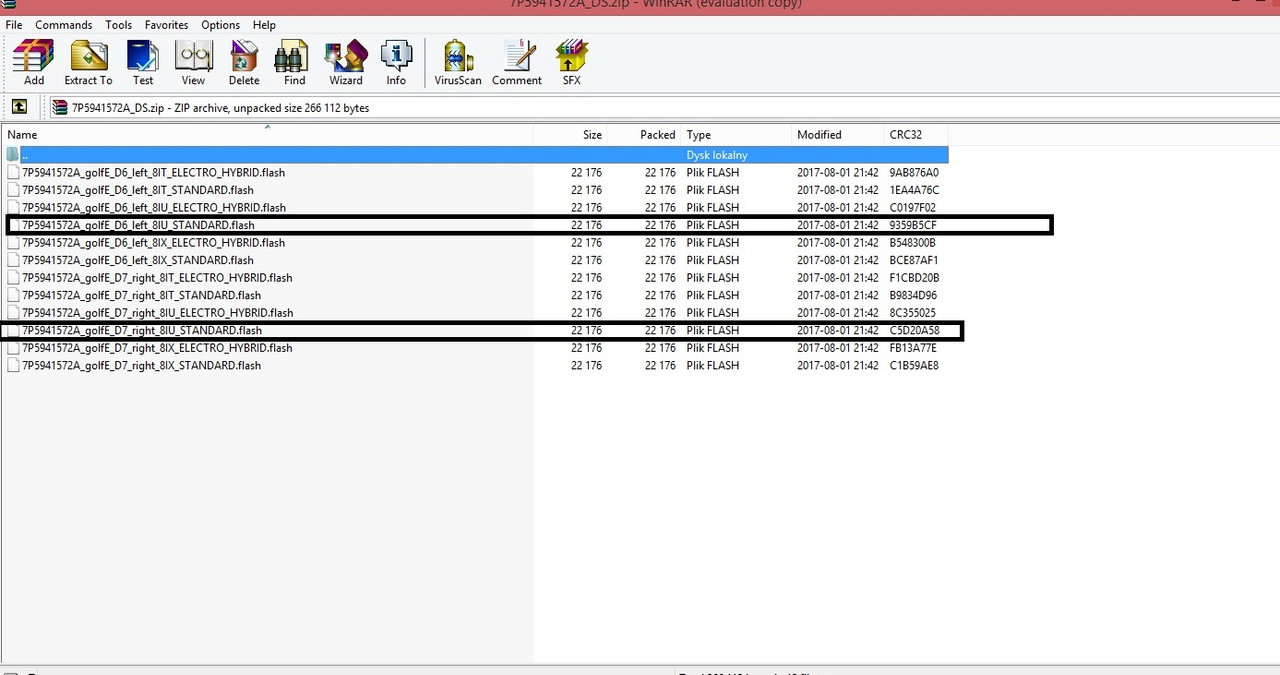Sort by Packed column header

point(645,135)
